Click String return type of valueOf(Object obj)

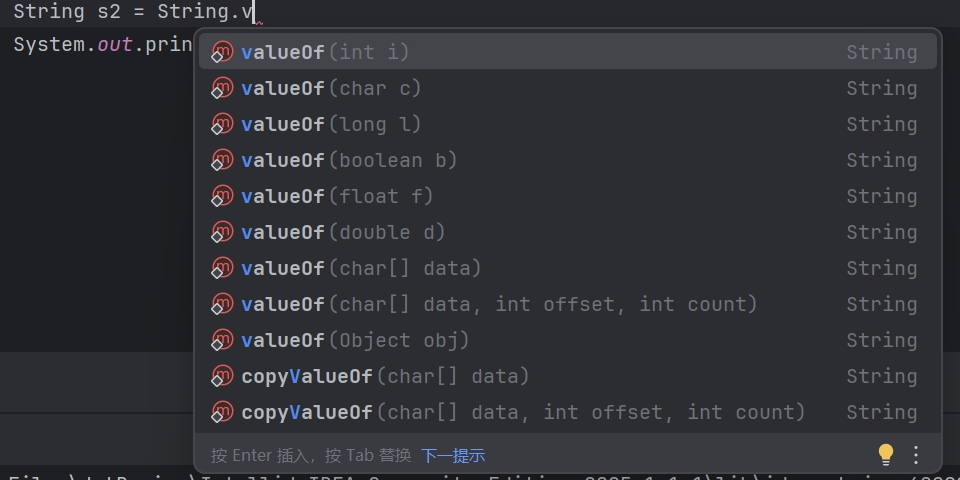882,340
